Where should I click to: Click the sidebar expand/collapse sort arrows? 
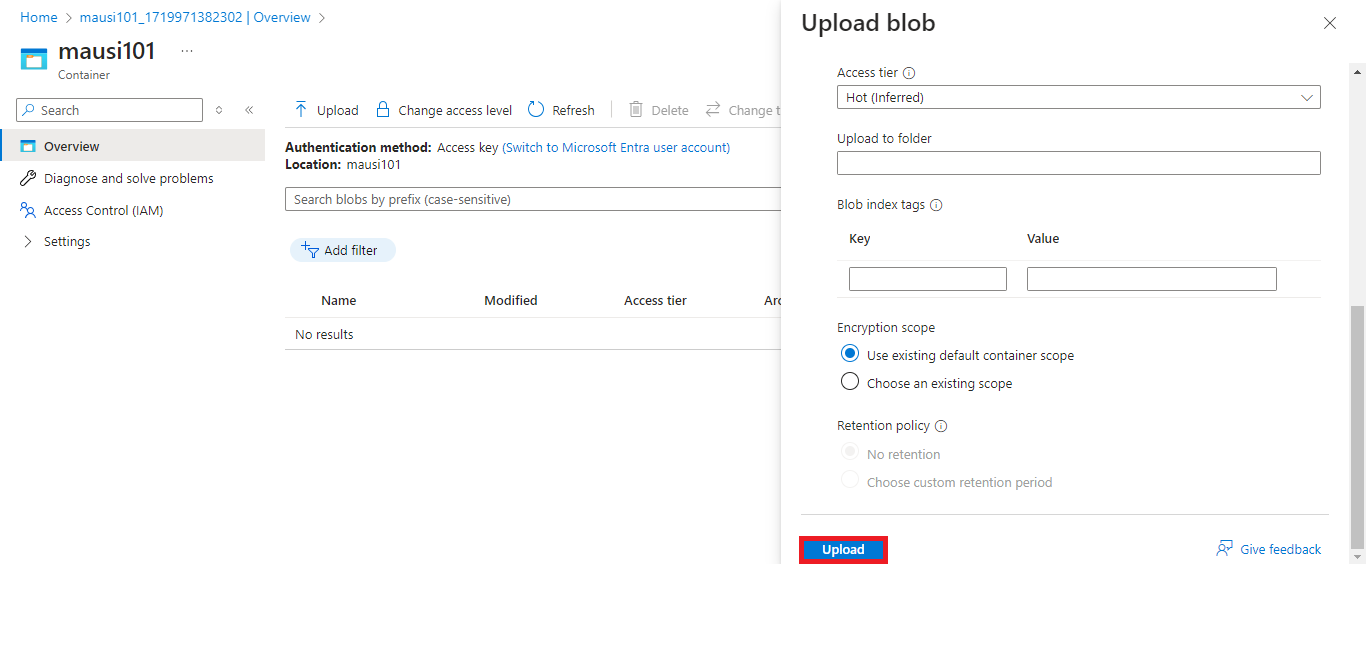coord(219,110)
